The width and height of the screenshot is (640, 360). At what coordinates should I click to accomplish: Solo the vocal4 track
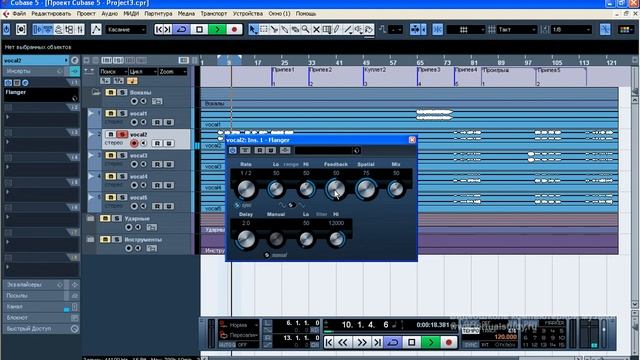tap(122, 176)
